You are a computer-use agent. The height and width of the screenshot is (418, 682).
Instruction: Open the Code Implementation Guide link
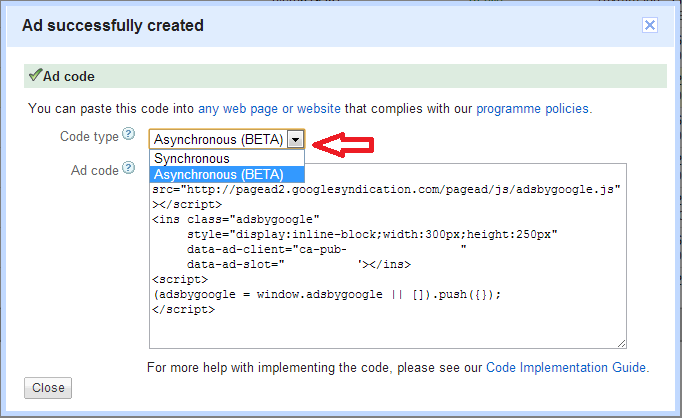tap(565, 368)
